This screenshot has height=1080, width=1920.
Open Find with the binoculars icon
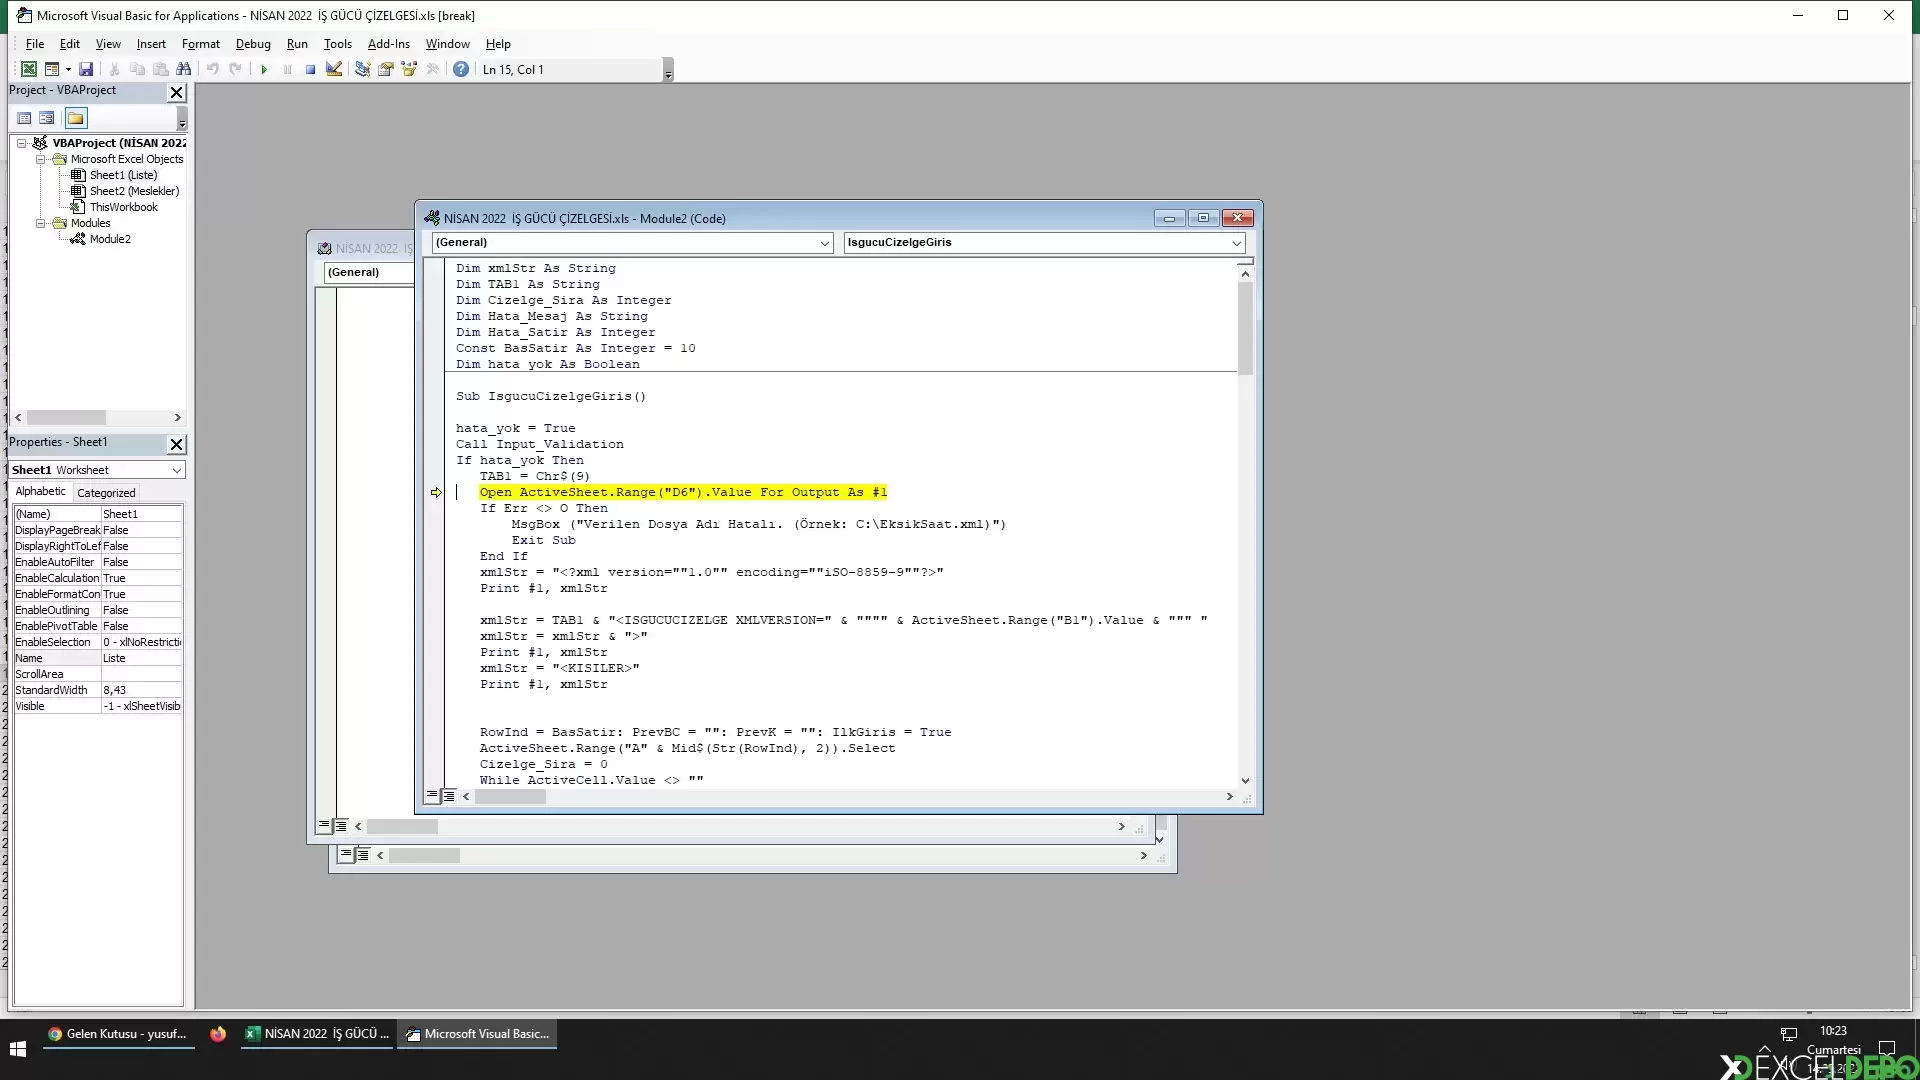pyautogui.click(x=183, y=69)
